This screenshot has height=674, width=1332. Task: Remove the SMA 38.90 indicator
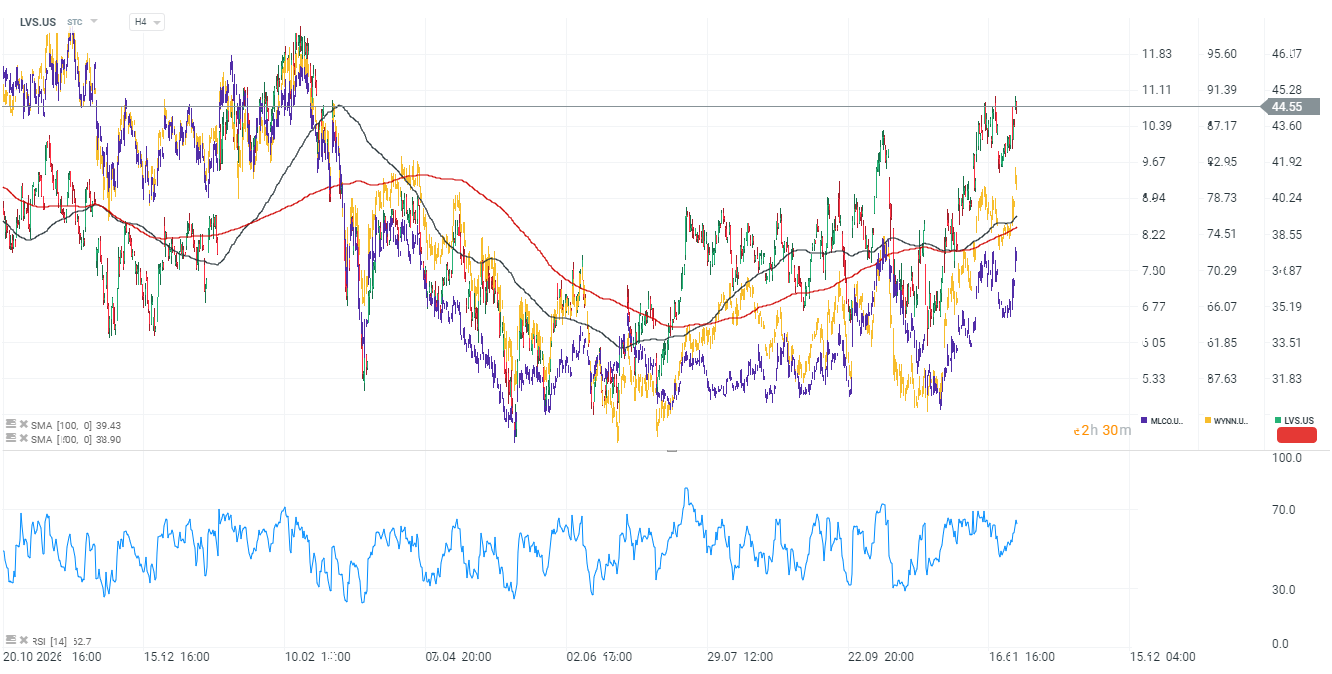point(22,439)
